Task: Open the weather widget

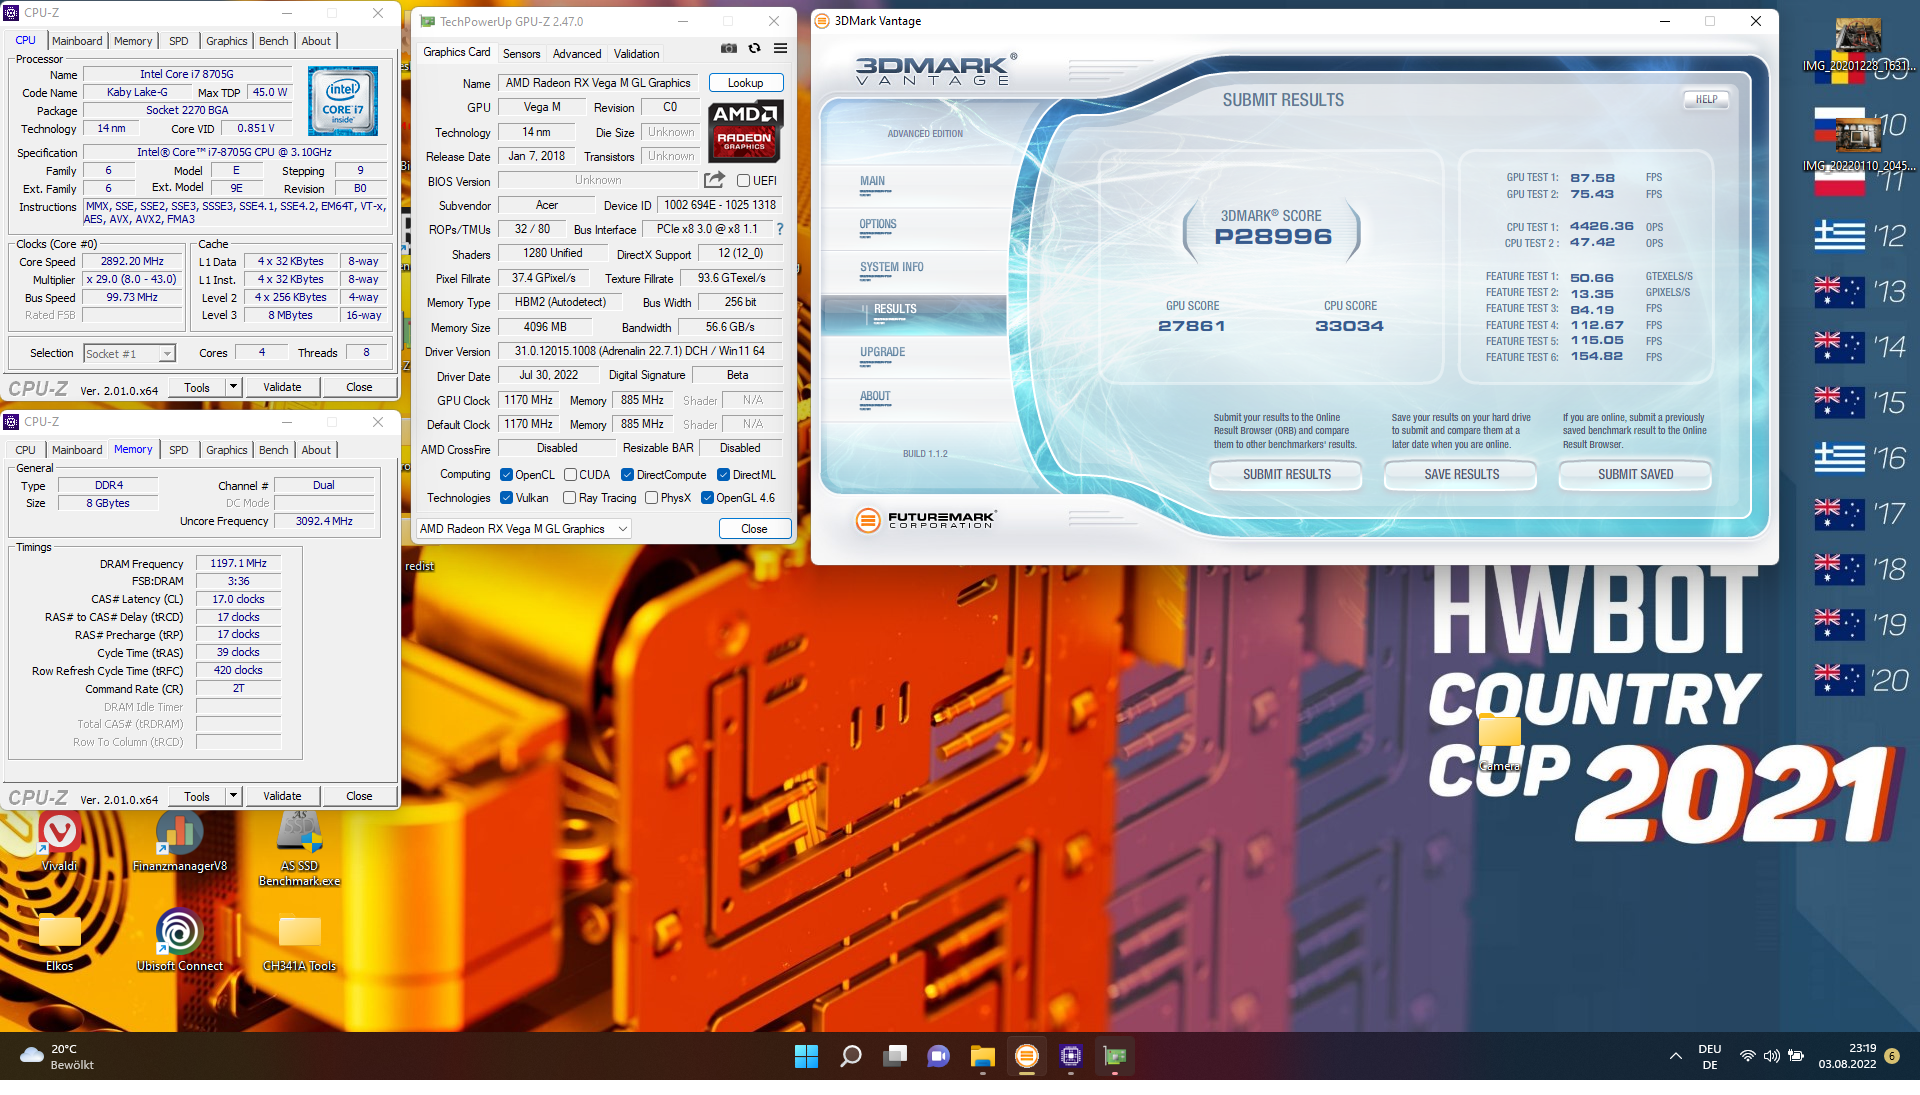Action: [x=58, y=1056]
